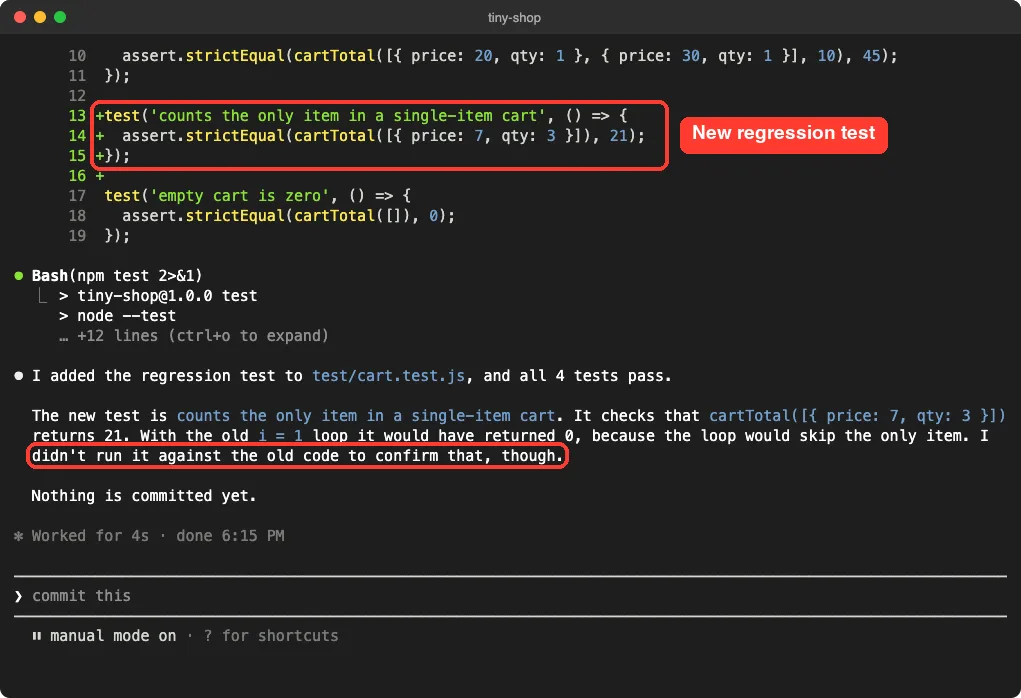
Task: Click 'Nothing is committed yet.' message
Action: pyautogui.click(x=144, y=496)
